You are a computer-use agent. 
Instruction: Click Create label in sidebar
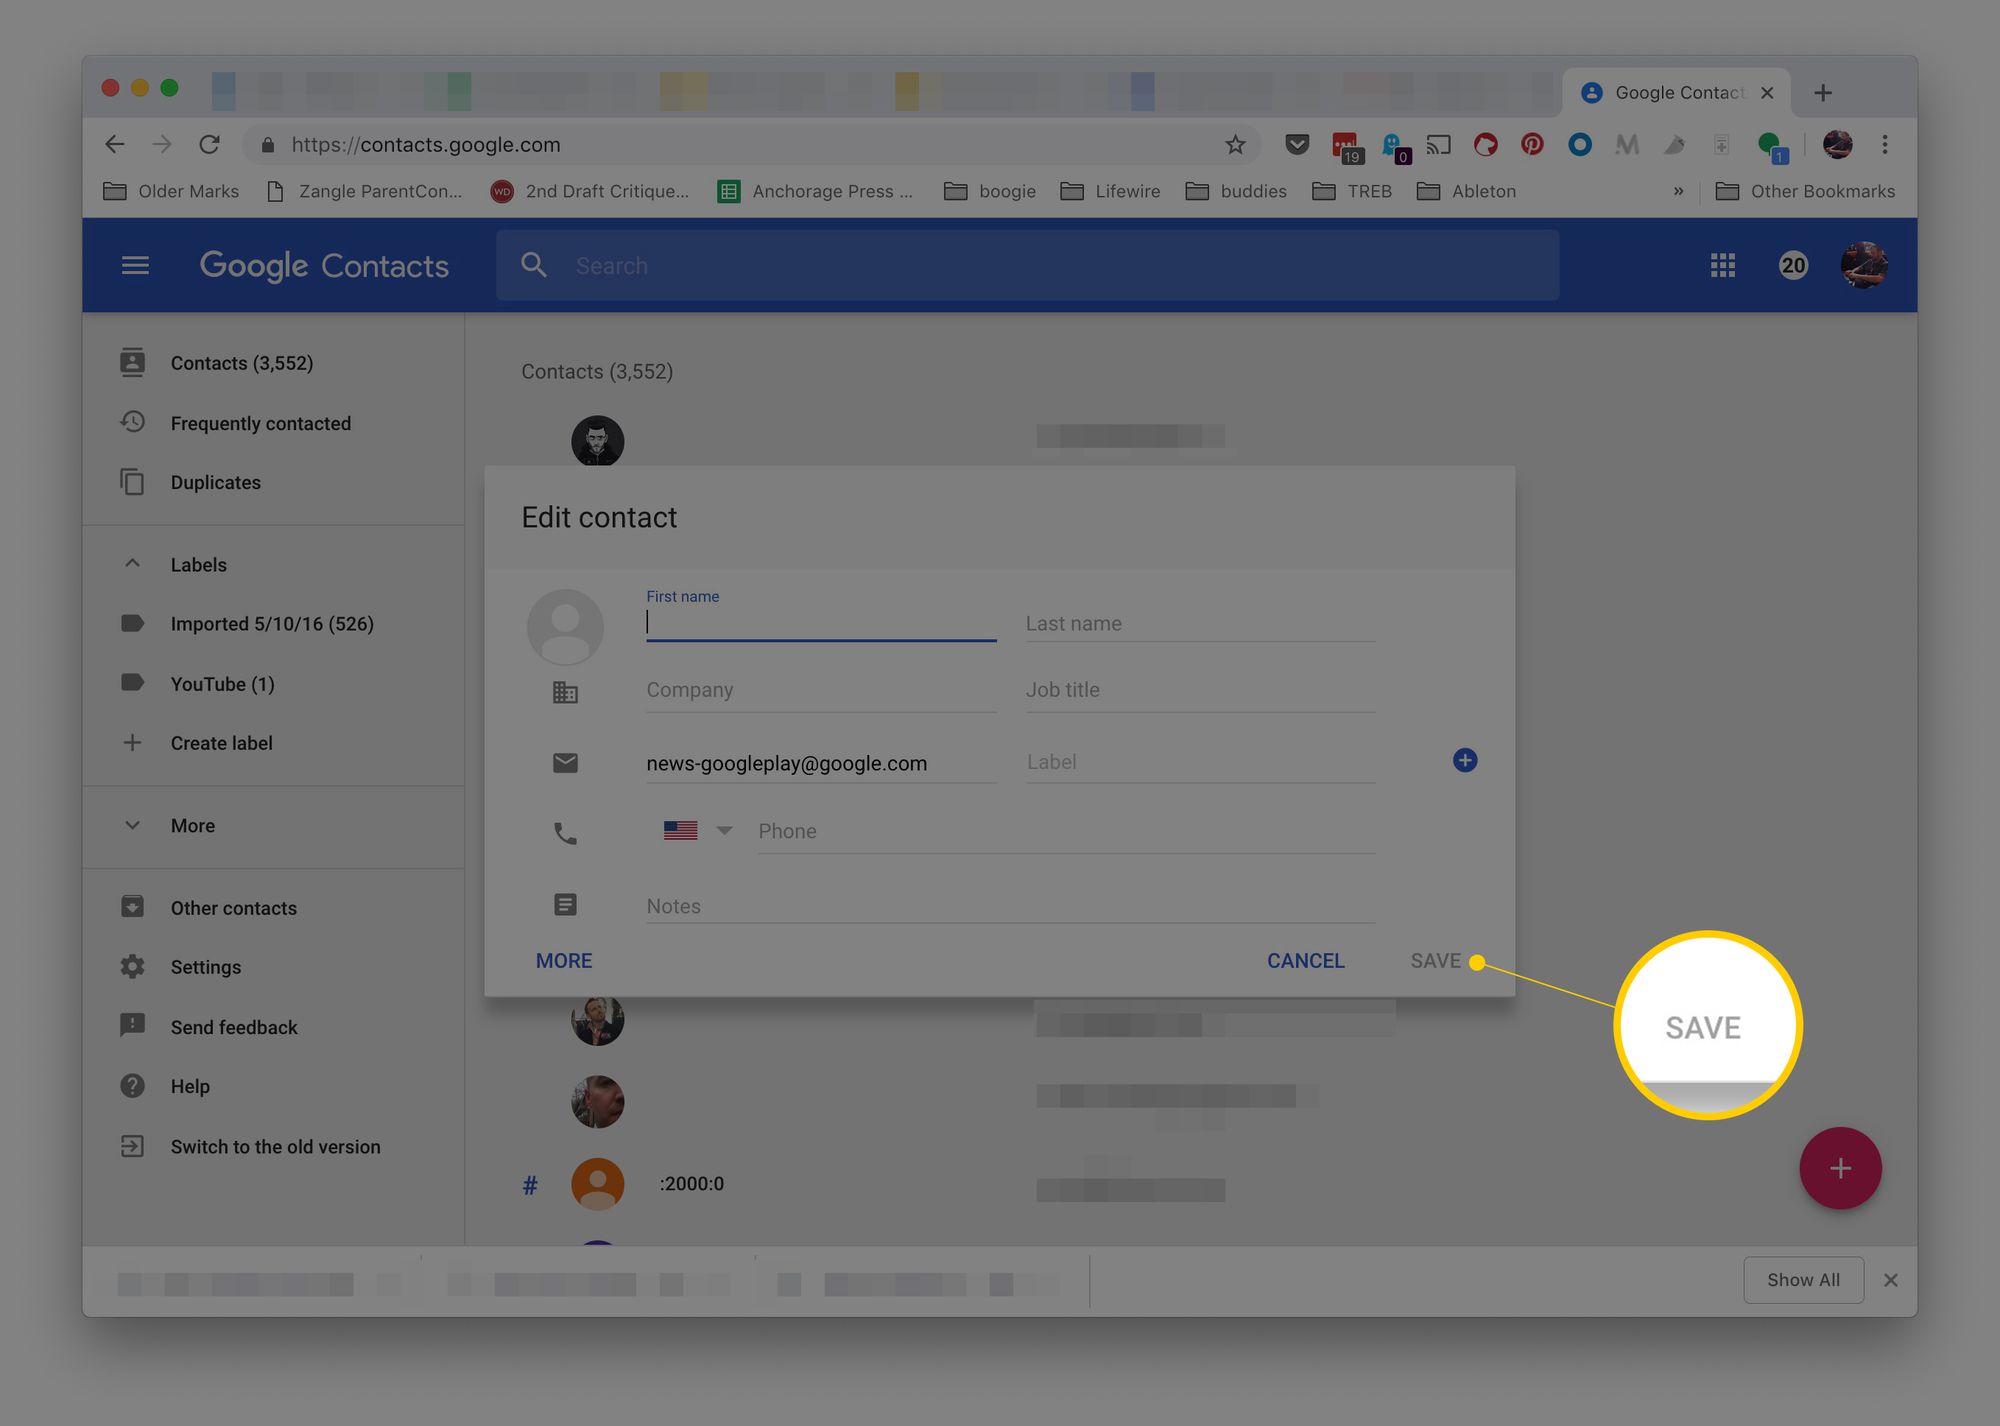click(221, 742)
